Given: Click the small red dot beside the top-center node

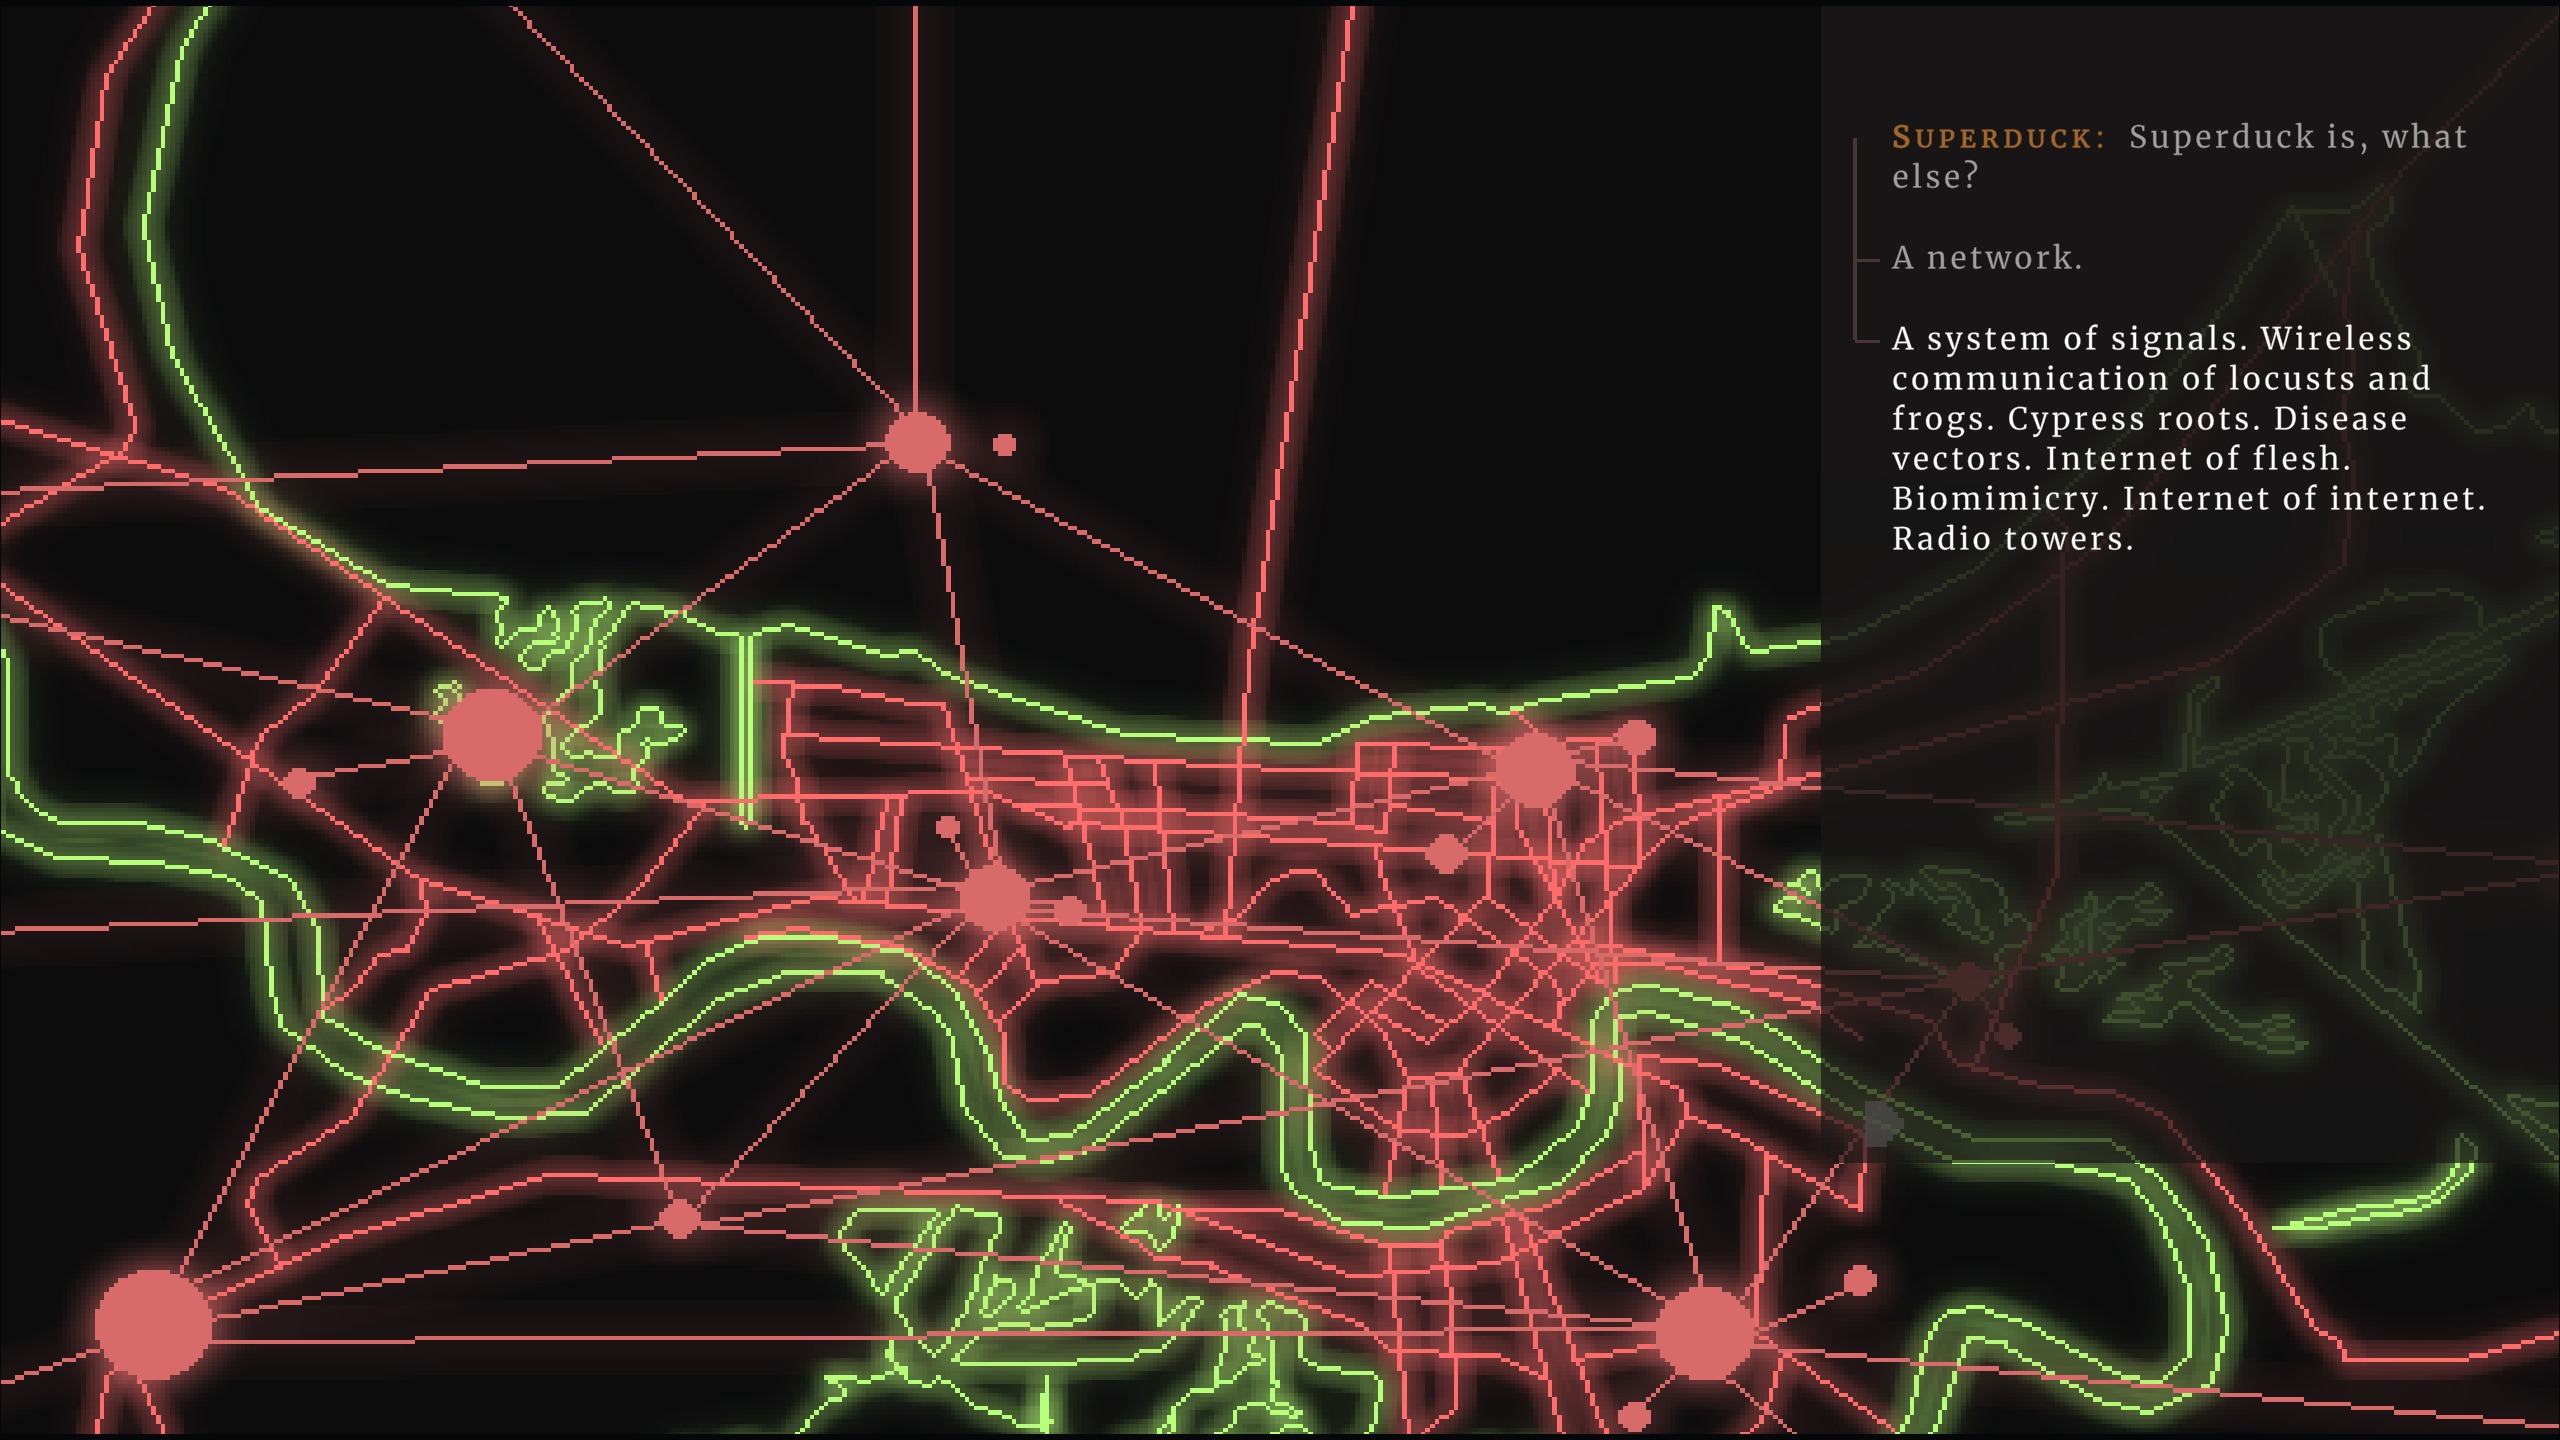Looking at the screenshot, I should click(x=1004, y=444).
